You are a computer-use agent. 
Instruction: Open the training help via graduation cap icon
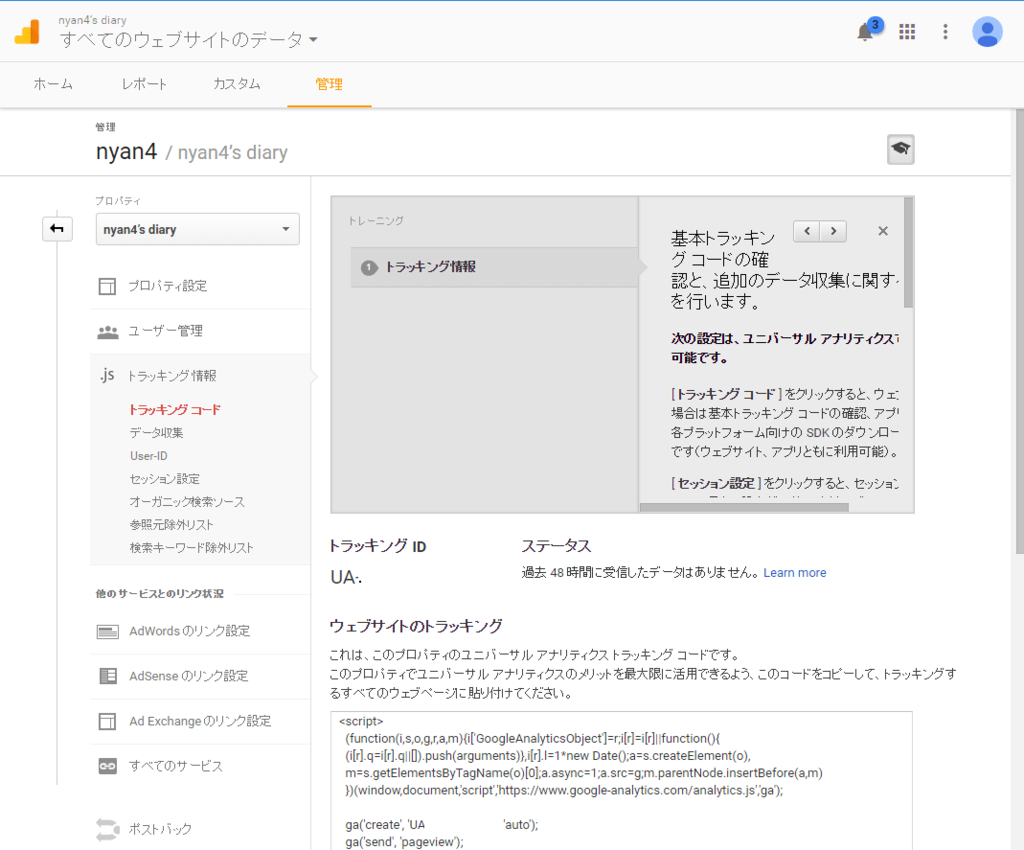tap(899, 147)
